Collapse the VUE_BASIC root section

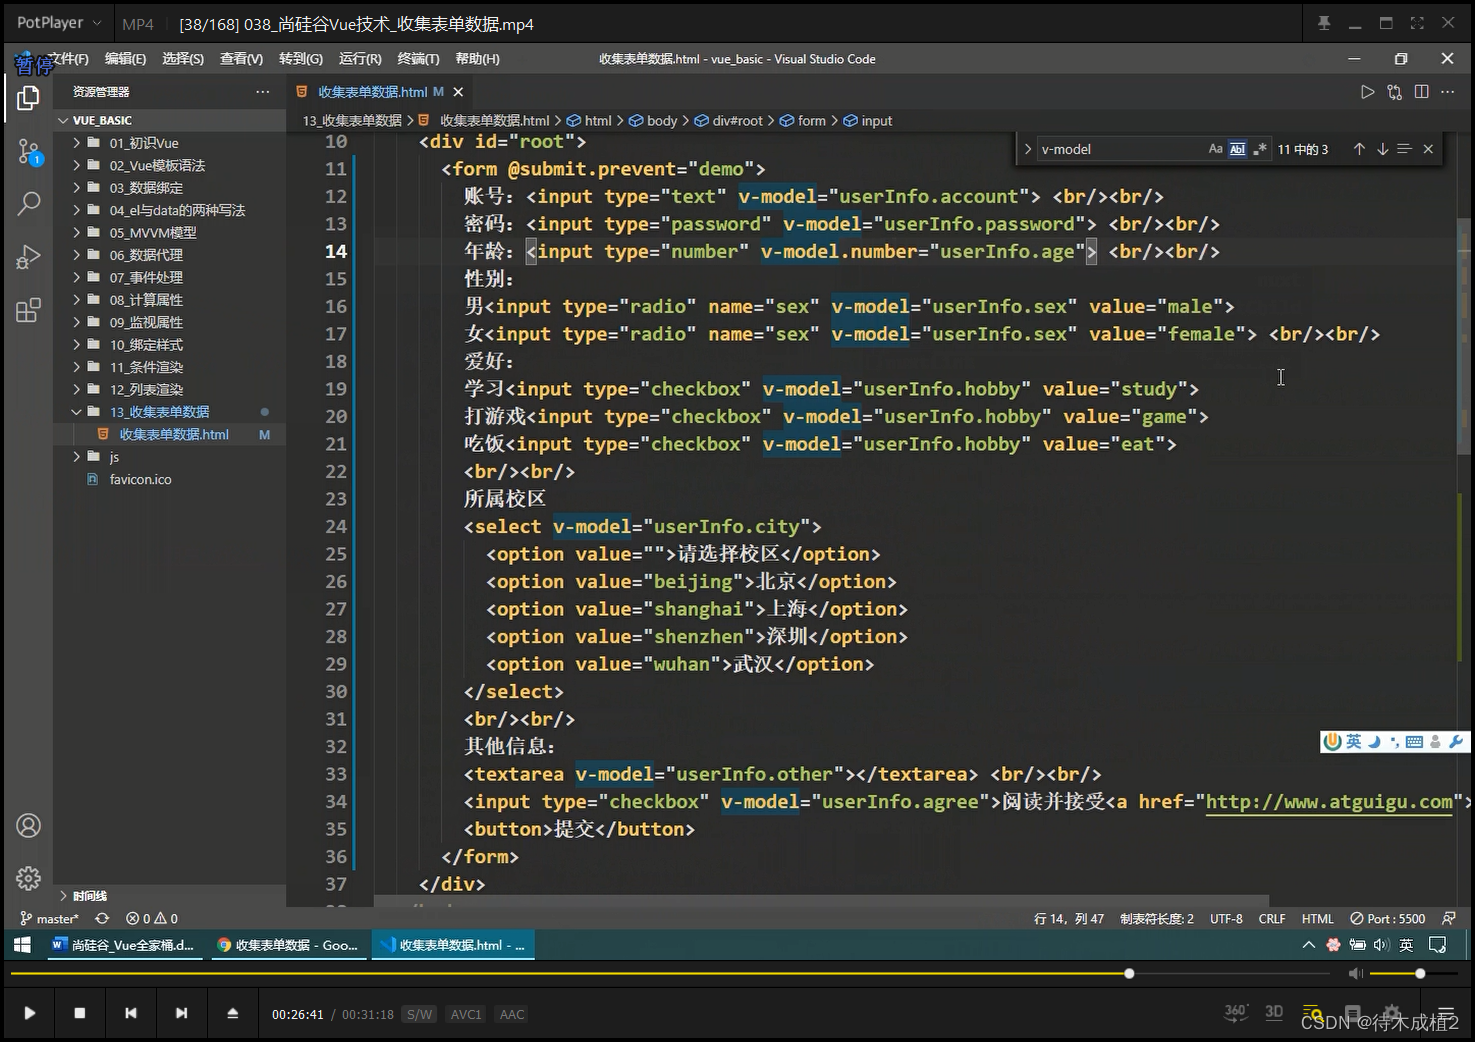[63, 120]
